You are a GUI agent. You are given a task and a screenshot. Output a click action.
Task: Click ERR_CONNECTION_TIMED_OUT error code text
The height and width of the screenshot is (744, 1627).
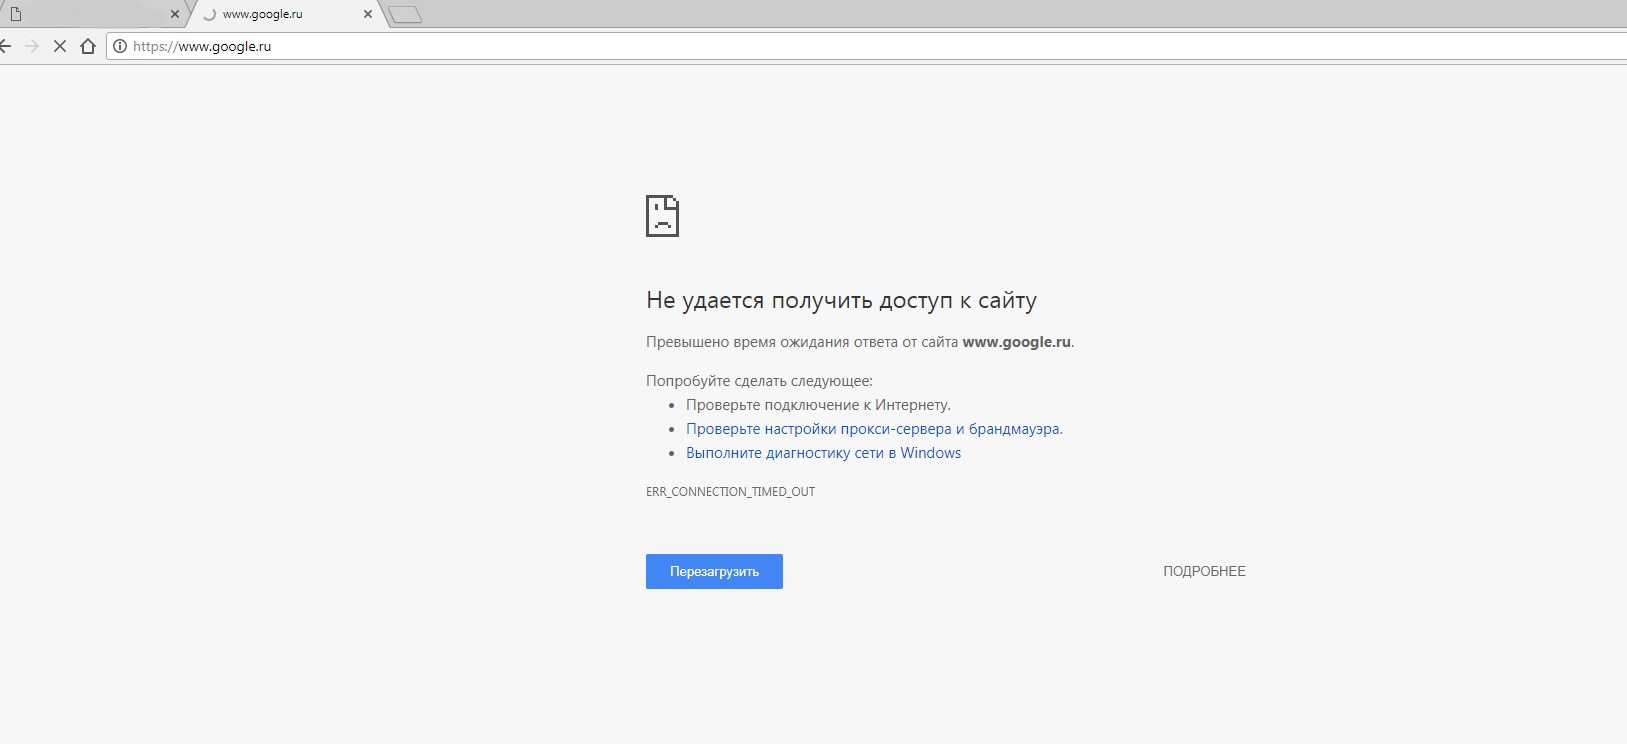click(730, 492)
